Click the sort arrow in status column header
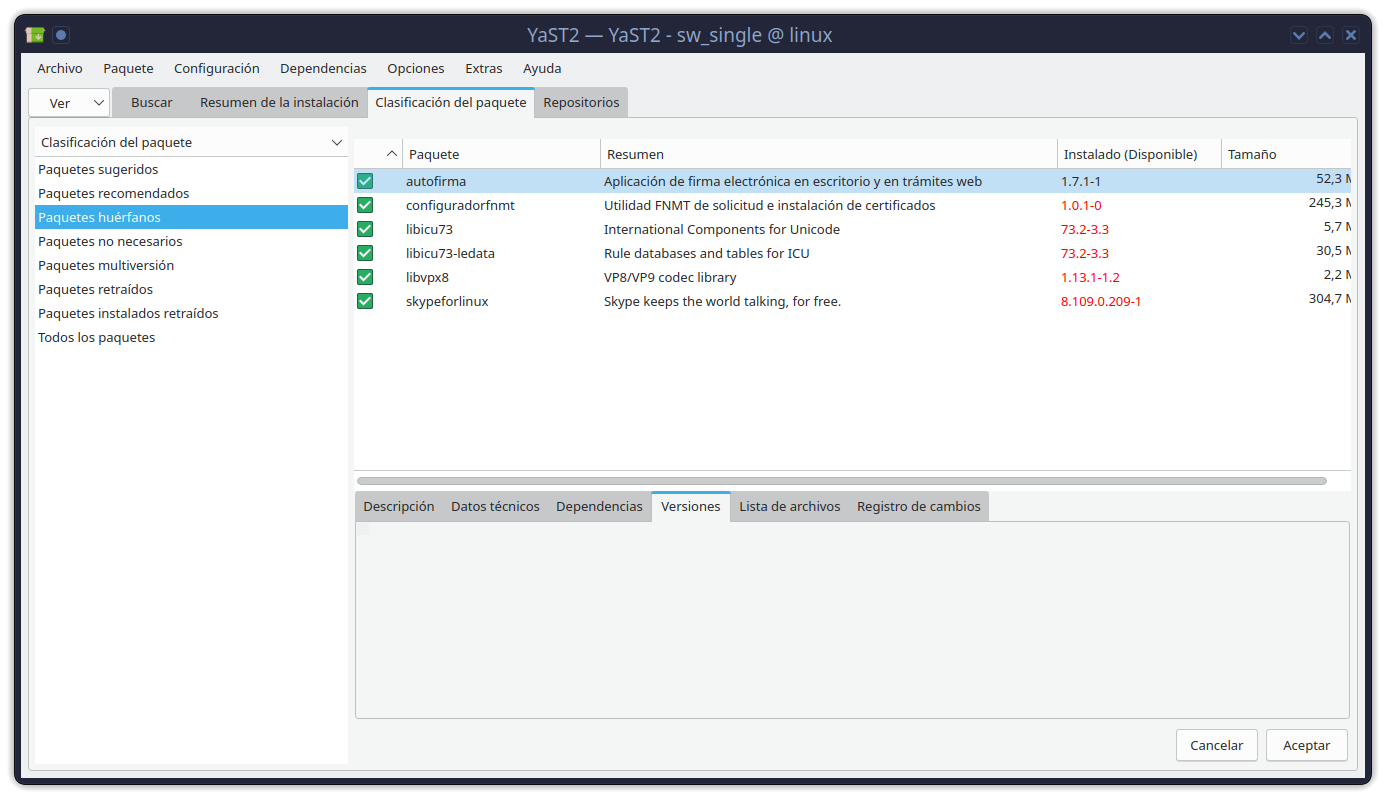The height and width of the screenshot is (799, 1386). 391,154
